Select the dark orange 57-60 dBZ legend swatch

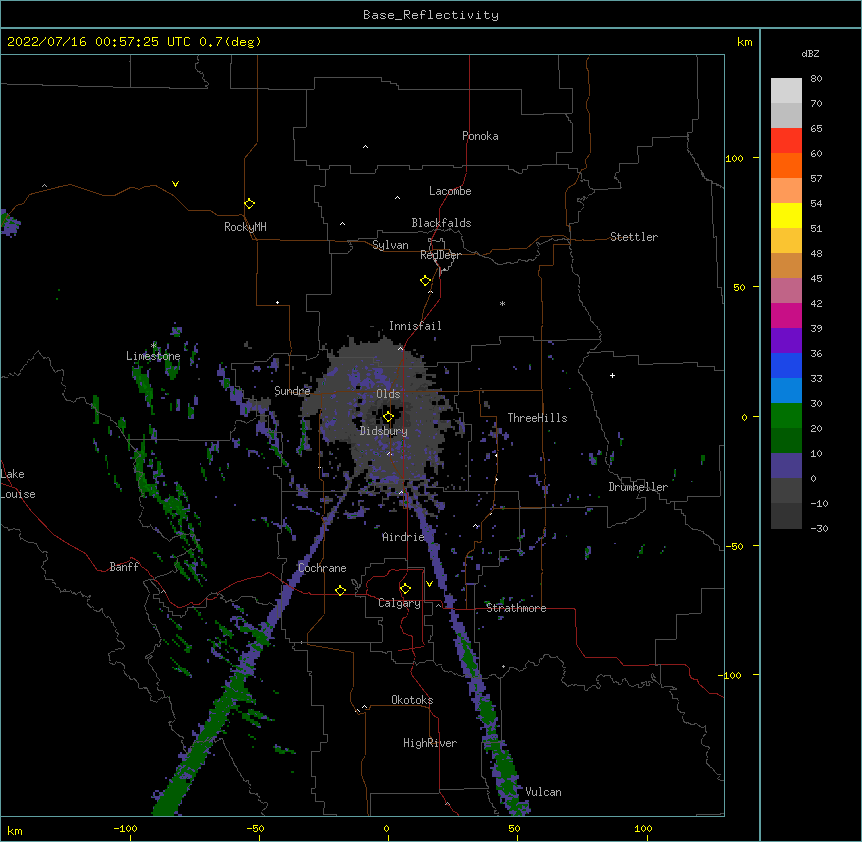[x=786, y=165]
